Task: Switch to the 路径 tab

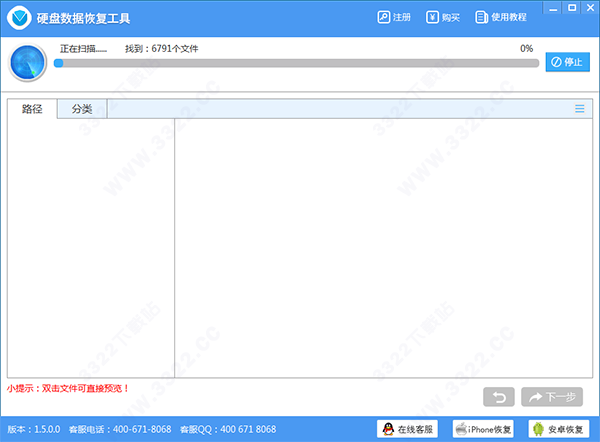Action: [x=32, y=109]
